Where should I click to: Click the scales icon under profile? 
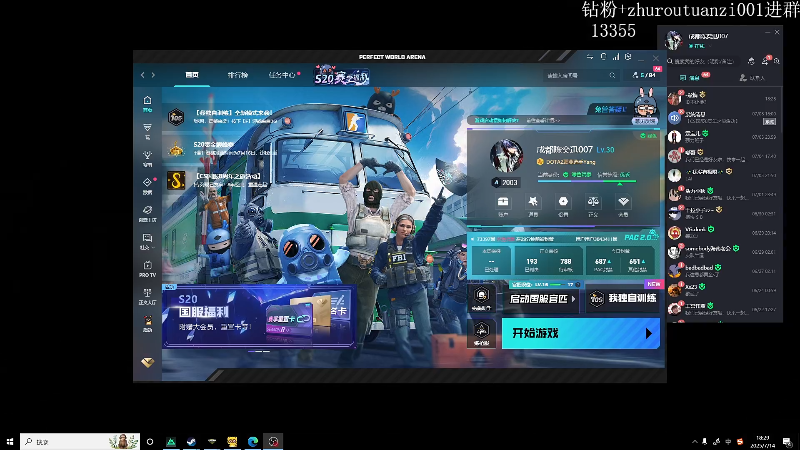[x=593, y=202]
